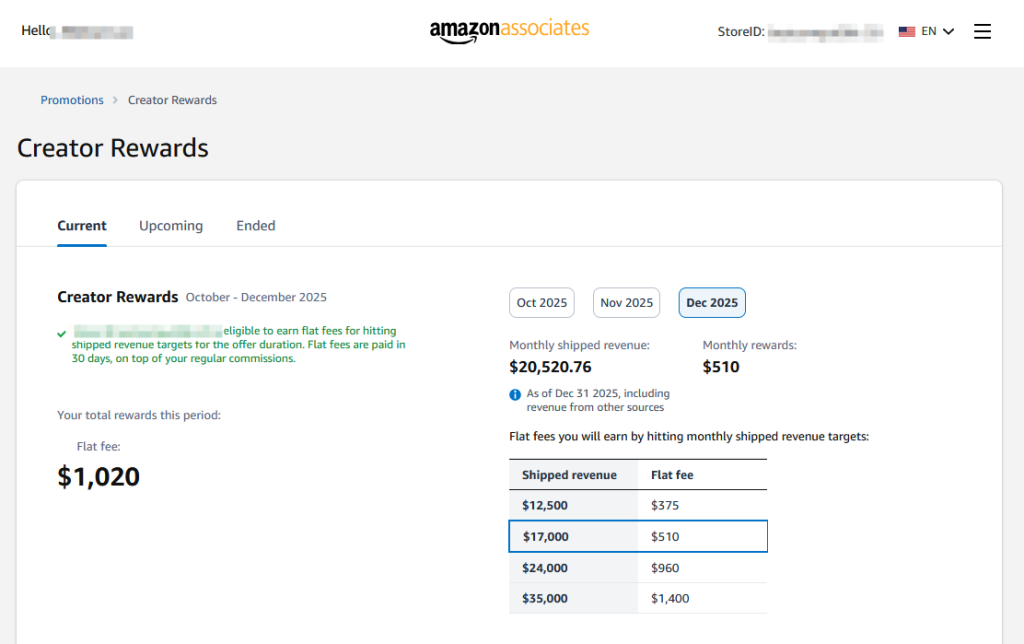Screen dimensions: 1024x644
Task: Click the highlighted $17,000 tier row
Action: [638, 536]
